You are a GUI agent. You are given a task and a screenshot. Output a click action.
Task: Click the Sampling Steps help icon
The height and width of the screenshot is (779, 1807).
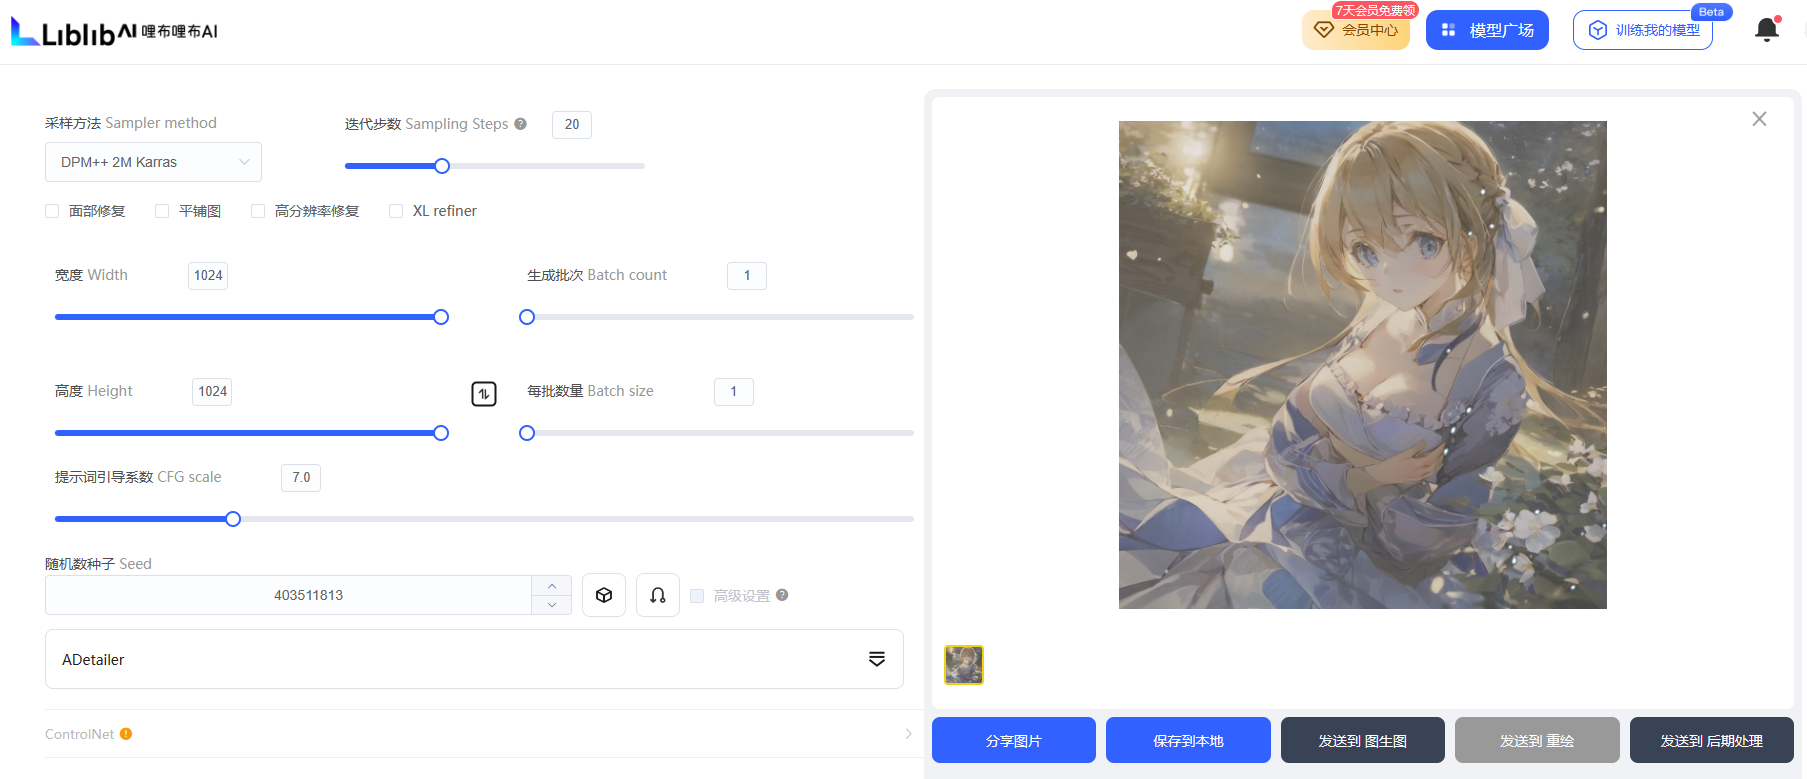[520, 124]
